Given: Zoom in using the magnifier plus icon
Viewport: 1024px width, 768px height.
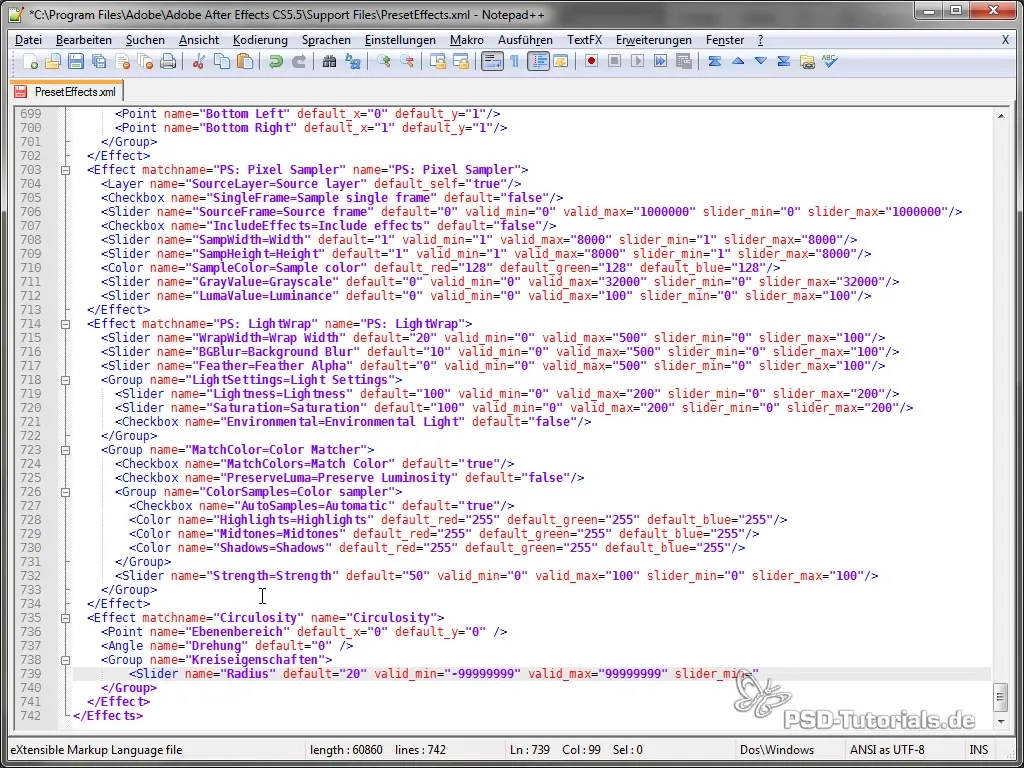Looking at the screenshot, I should (x=384, y=62).
